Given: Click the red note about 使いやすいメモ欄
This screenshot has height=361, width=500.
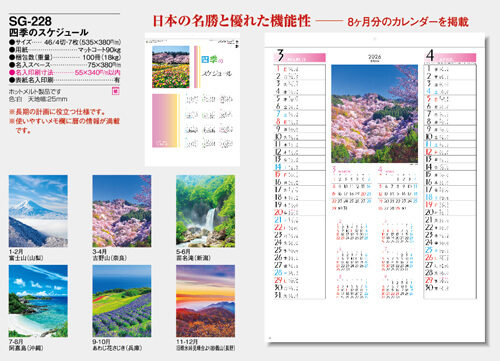Looking at the screenshot, I should tap(64, 125).
